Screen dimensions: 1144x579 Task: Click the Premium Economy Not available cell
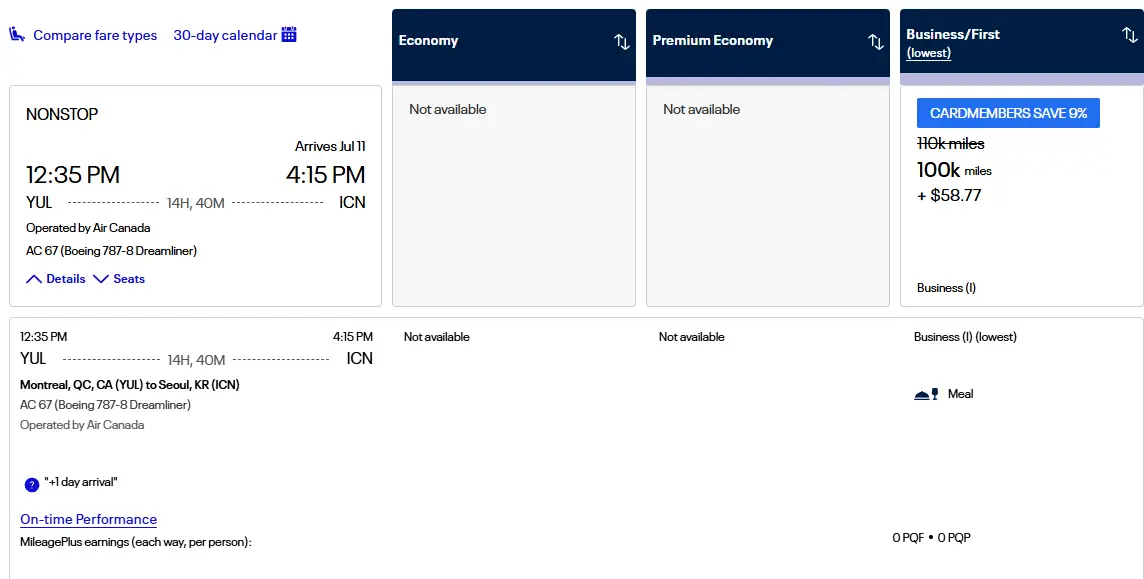768,196
